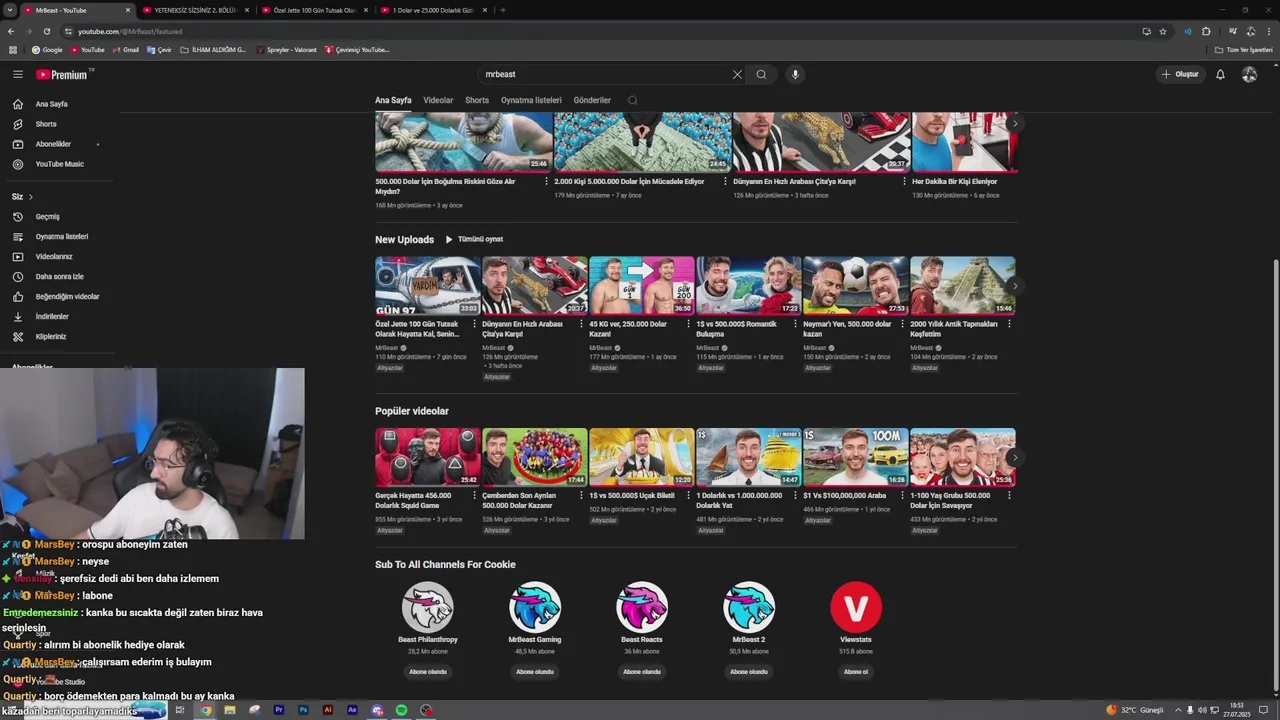Click the New Uploads section heading
The width and height of the screenshot is (1280, 720).
[x=404, y=239]
